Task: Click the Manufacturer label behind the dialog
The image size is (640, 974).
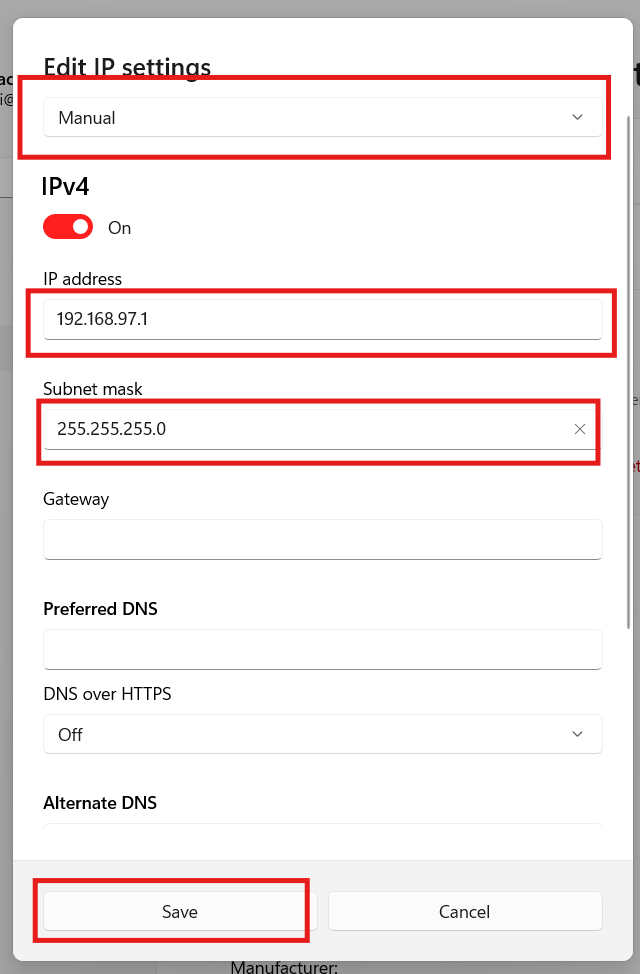Action: coord(284,966)
